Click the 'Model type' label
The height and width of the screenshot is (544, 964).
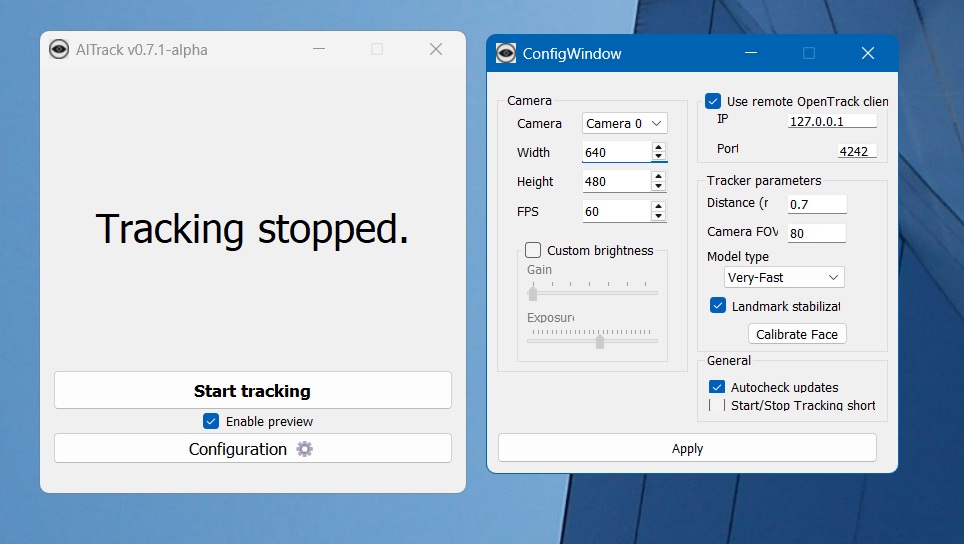738,256
